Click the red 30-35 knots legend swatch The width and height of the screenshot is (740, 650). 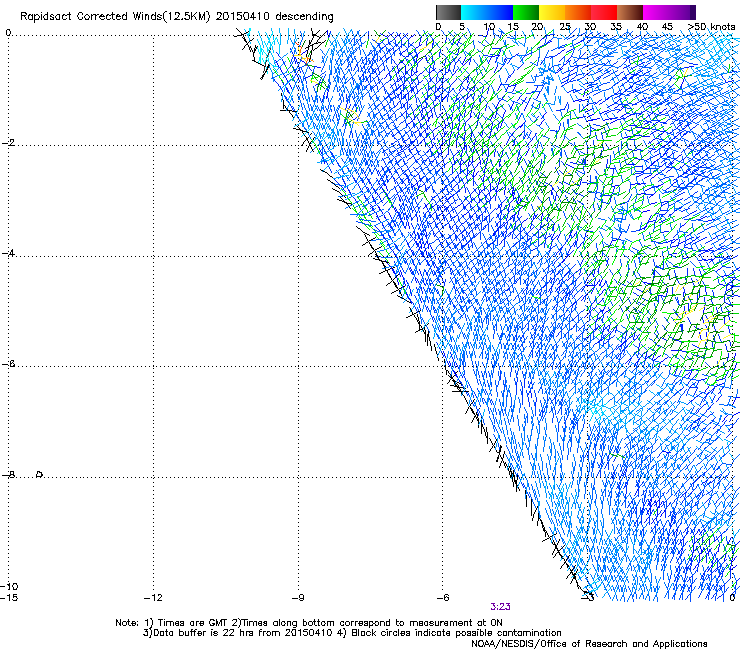click(x=604, y=12)
